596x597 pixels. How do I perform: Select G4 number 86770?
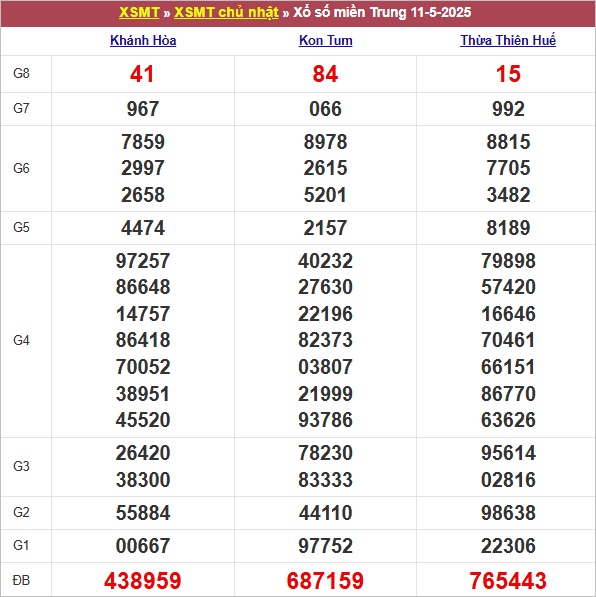508,394
